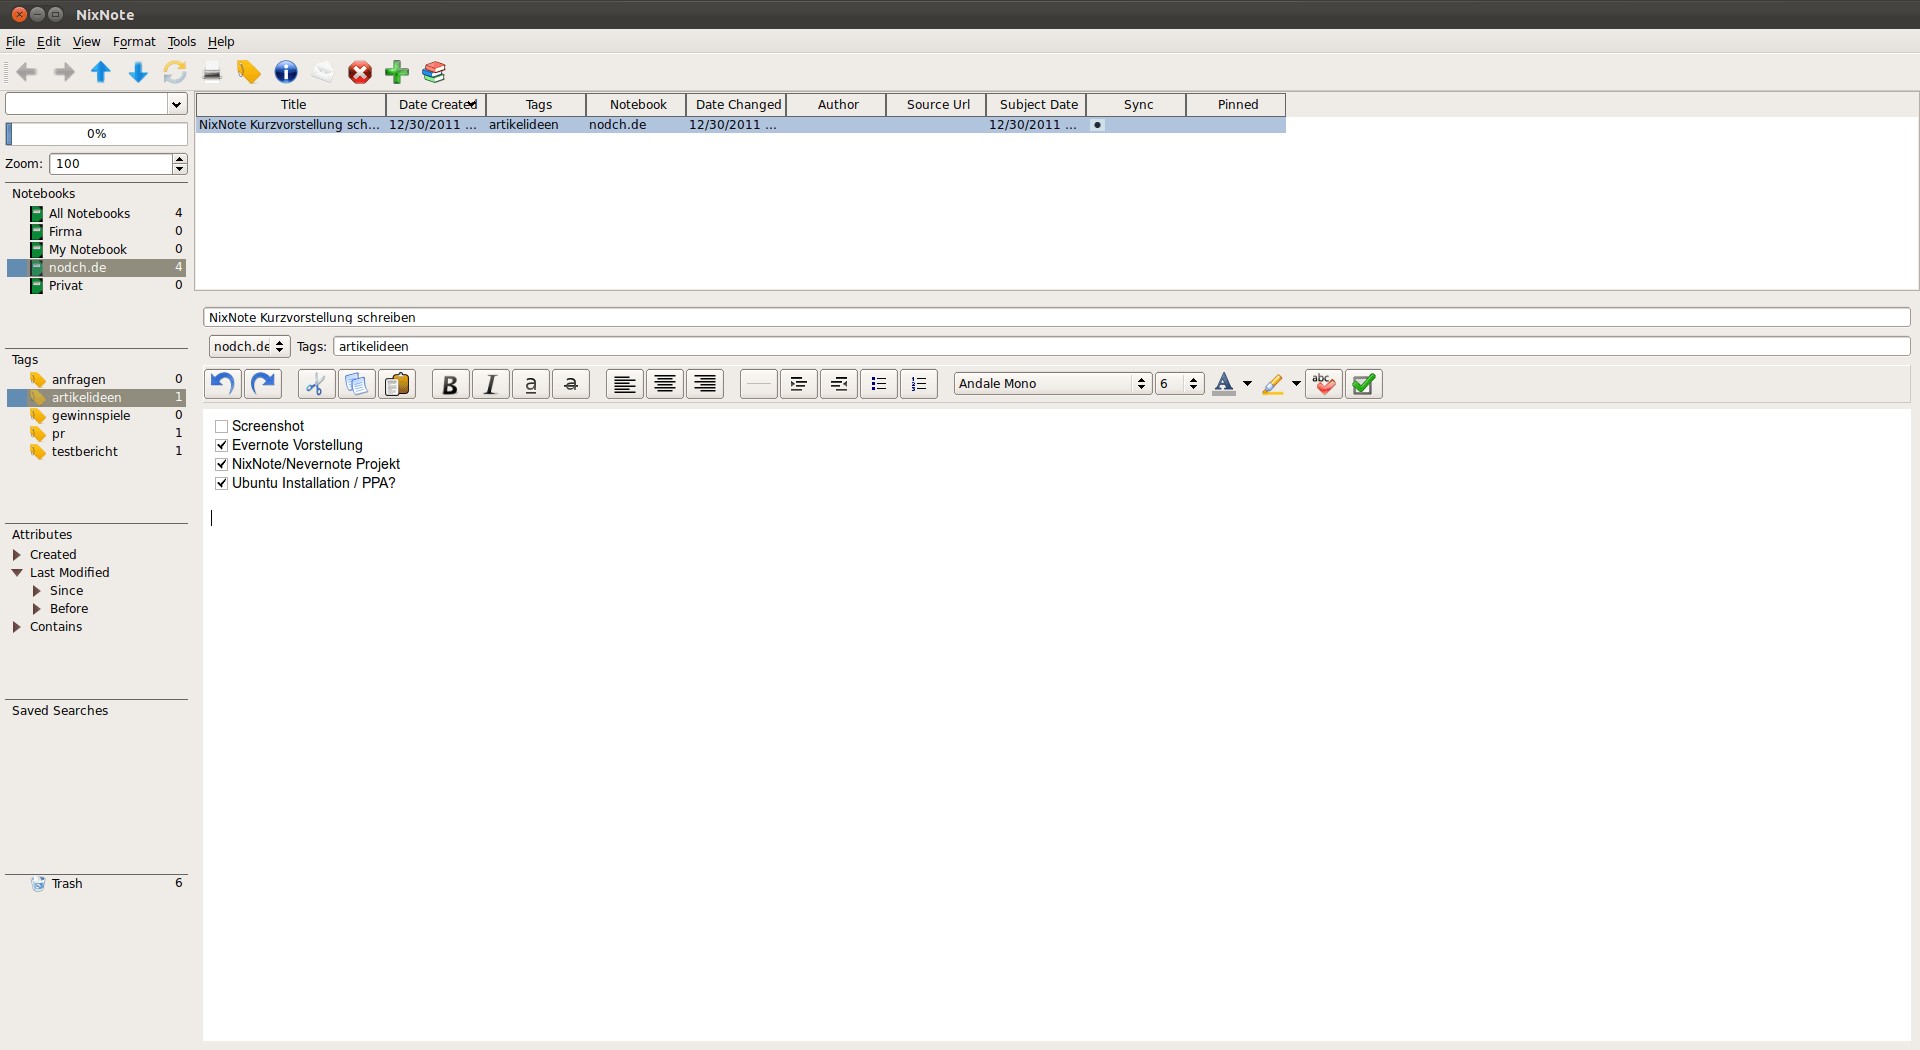Uncheck the Evernote Vorstellung checkbox
The image size is (1920, 1050).
(x=222, y=446)
